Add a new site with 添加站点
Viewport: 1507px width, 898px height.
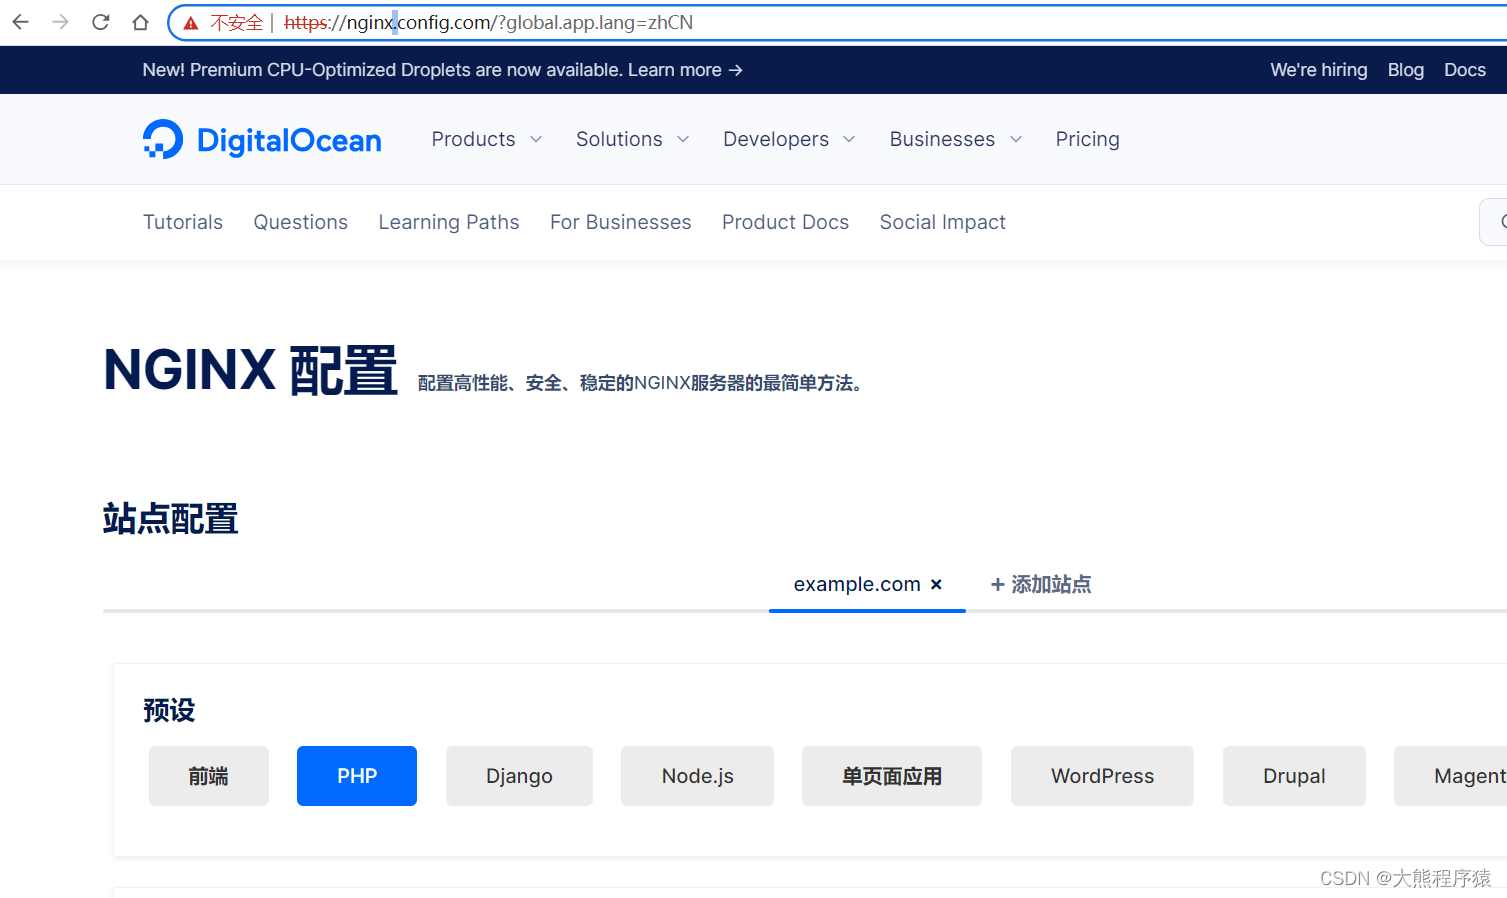tap(1041, 584)
